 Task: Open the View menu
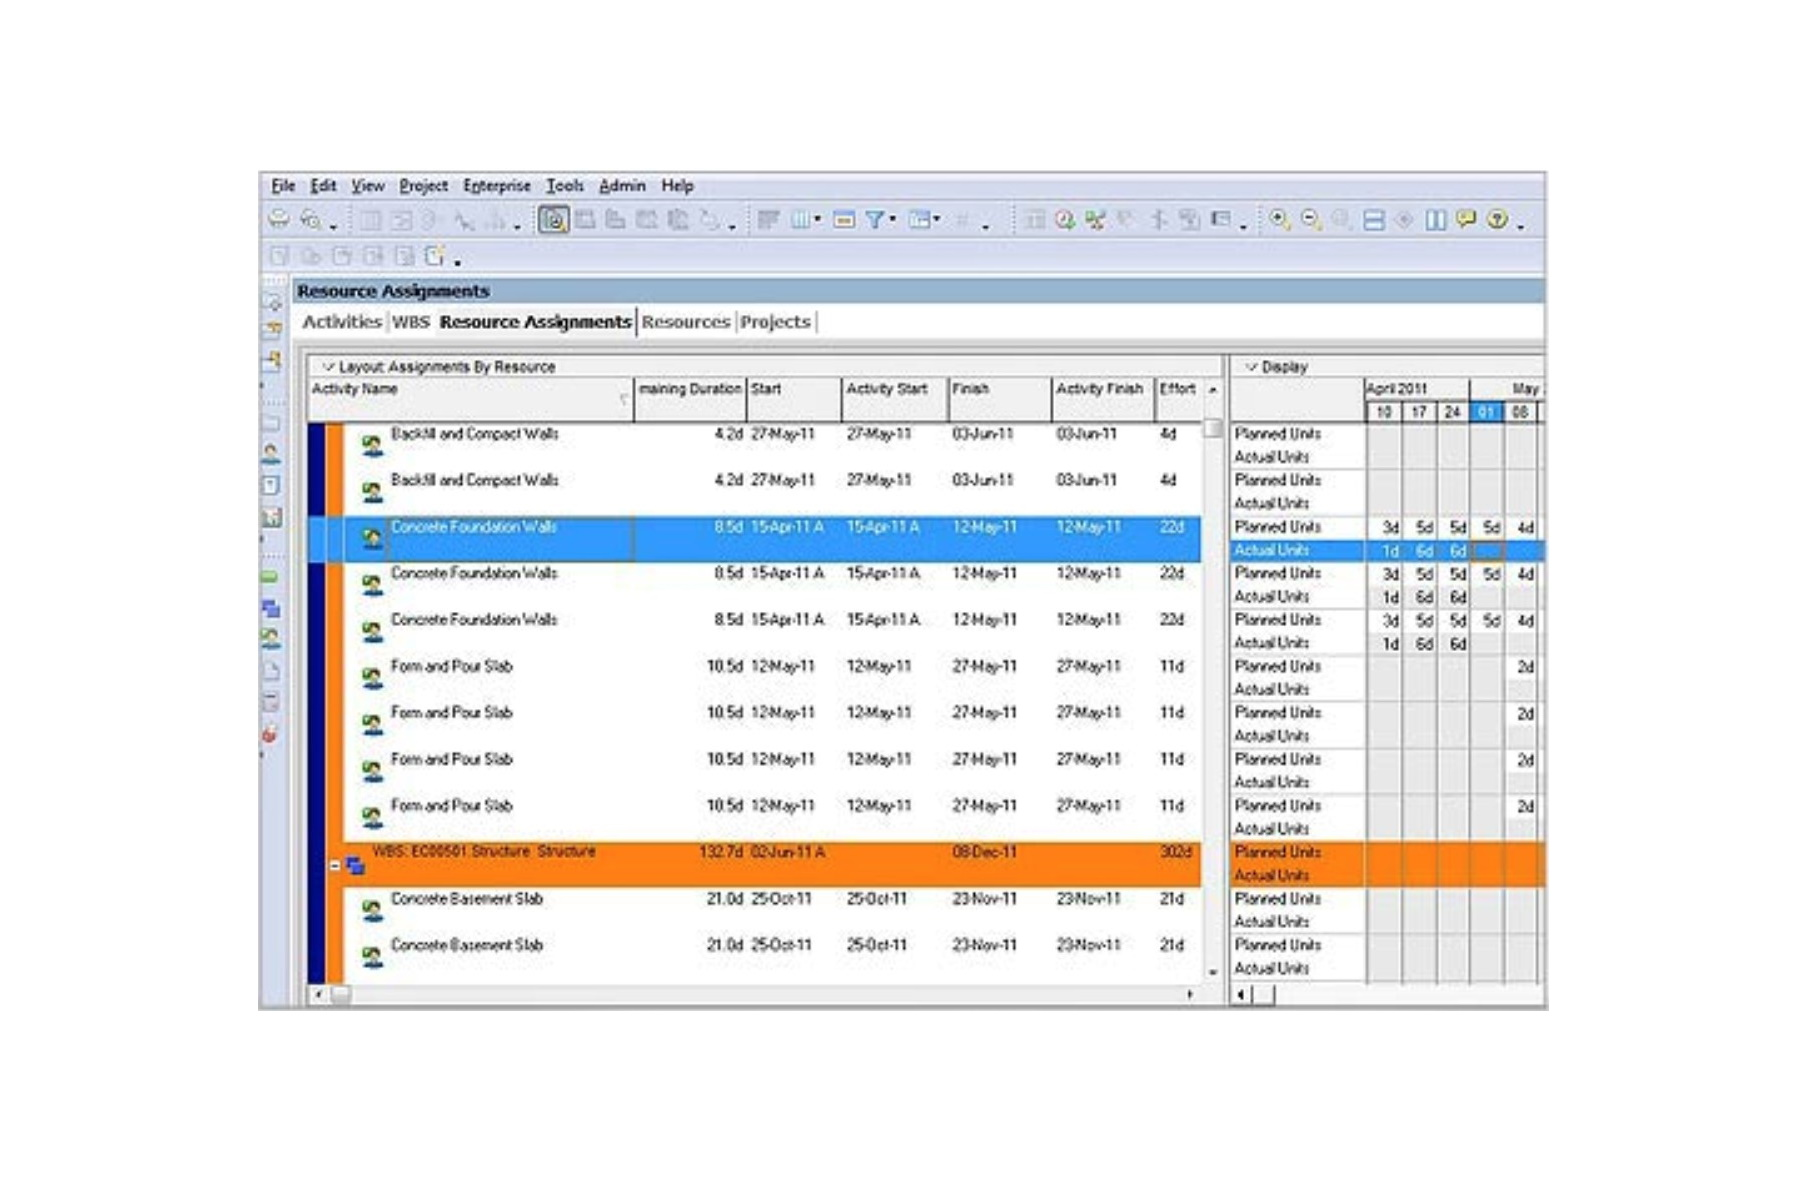[367, 186]
